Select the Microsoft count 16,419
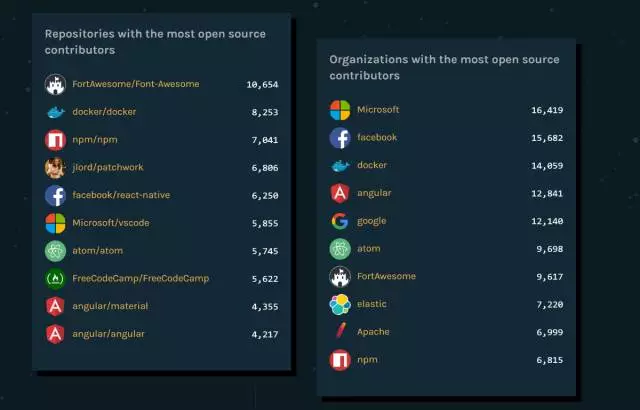Image resolution: width=640 pixels, height=410 pixels. pos(547,110)
